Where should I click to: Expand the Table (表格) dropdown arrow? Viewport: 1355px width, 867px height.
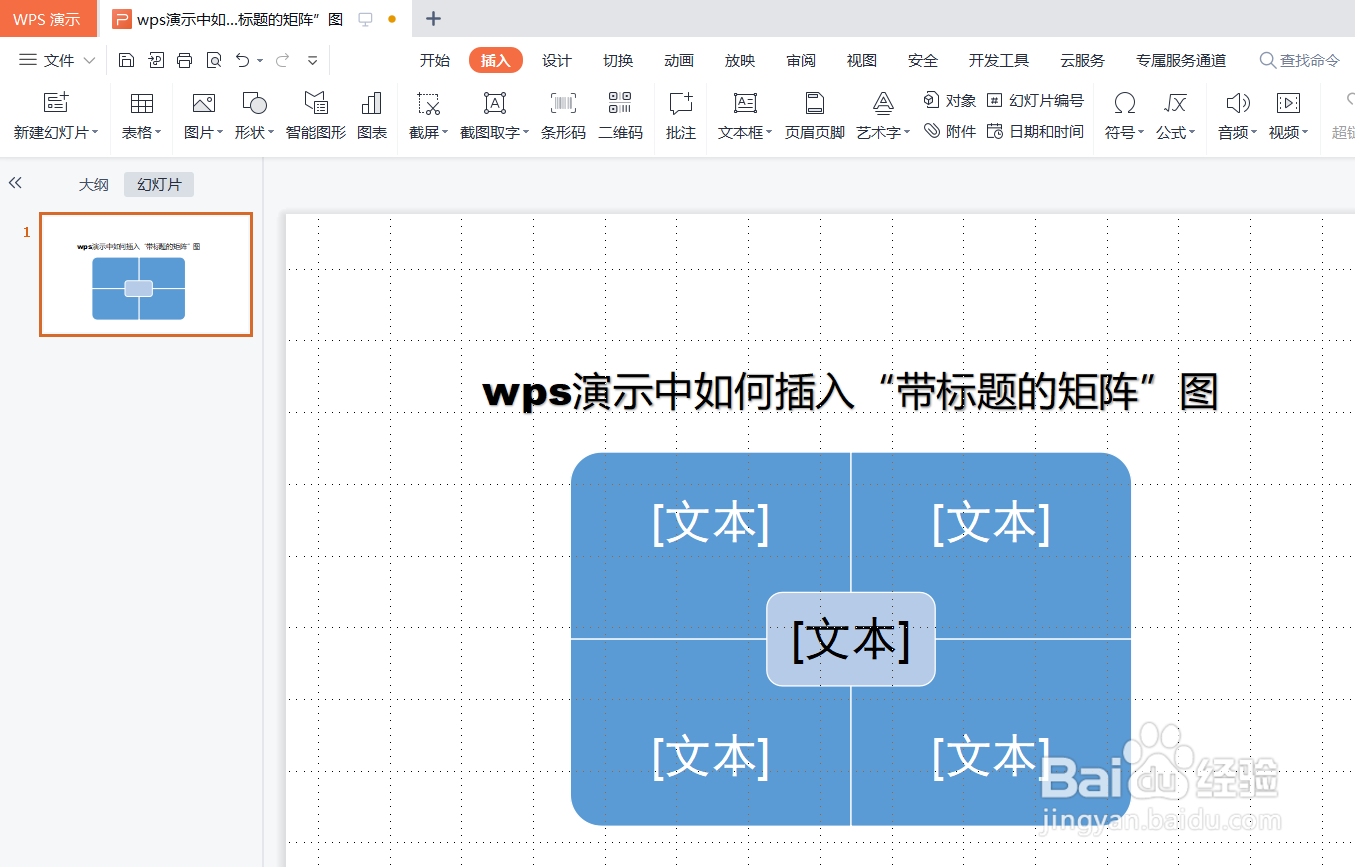tap(158, 132)
